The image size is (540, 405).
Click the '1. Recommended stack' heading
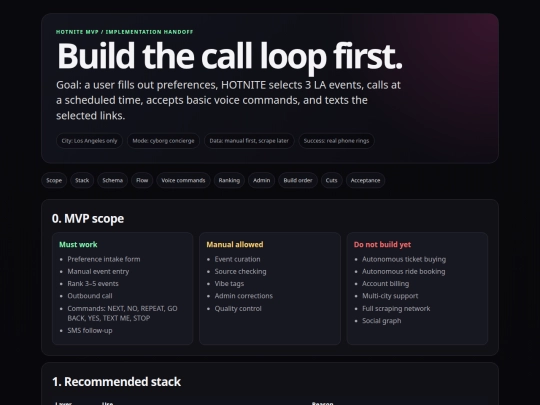116,382
